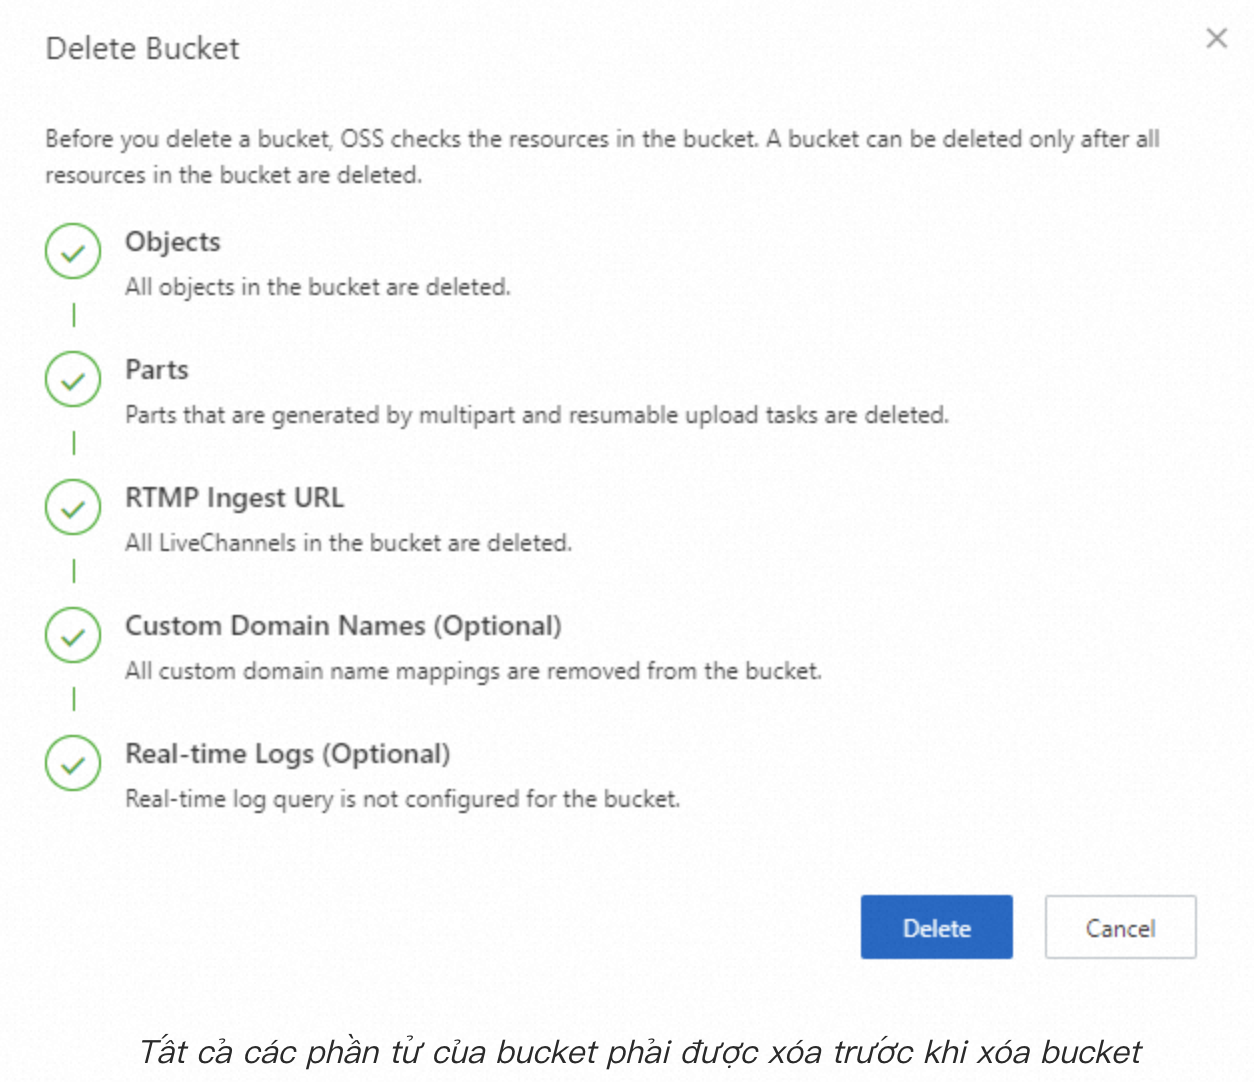Select the Custom Domain Names checkmark icon
This screenshot has width=1254, height=1082.
72,634
